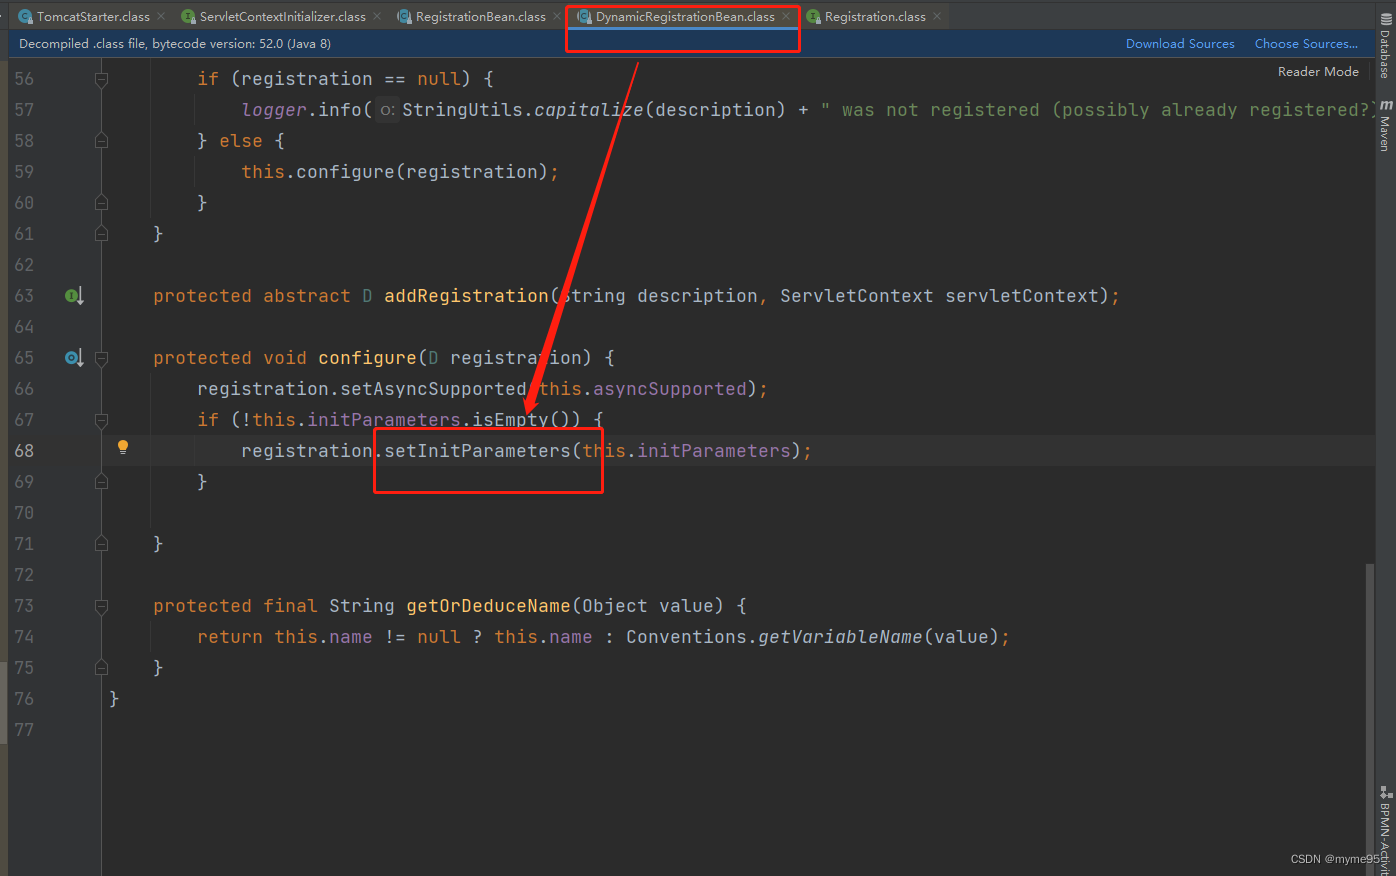Click the Download Sources link
This screenshot has height=876, width=1396.
click(x=1180, y=43)
